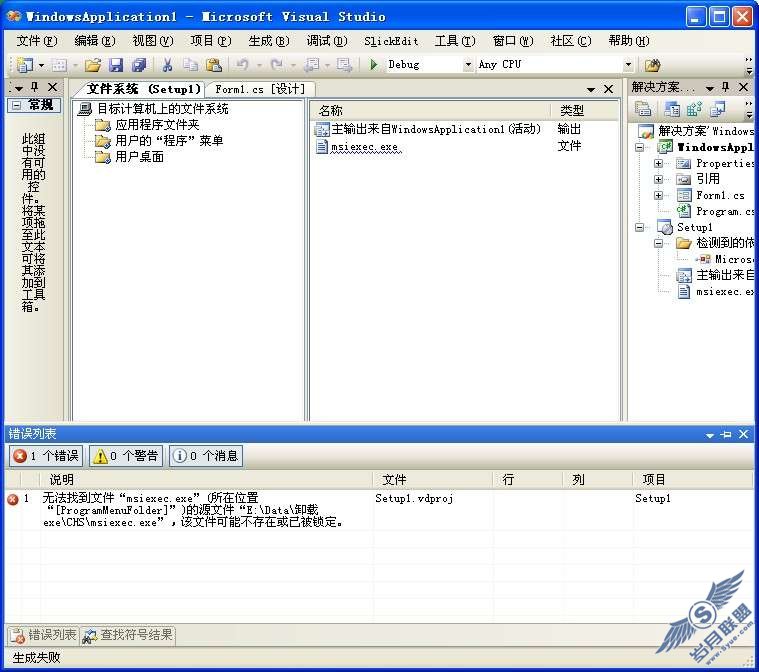This screenshot has height=672, width=759.
Task: Sort by the 名称 column header
Action: 430,110
